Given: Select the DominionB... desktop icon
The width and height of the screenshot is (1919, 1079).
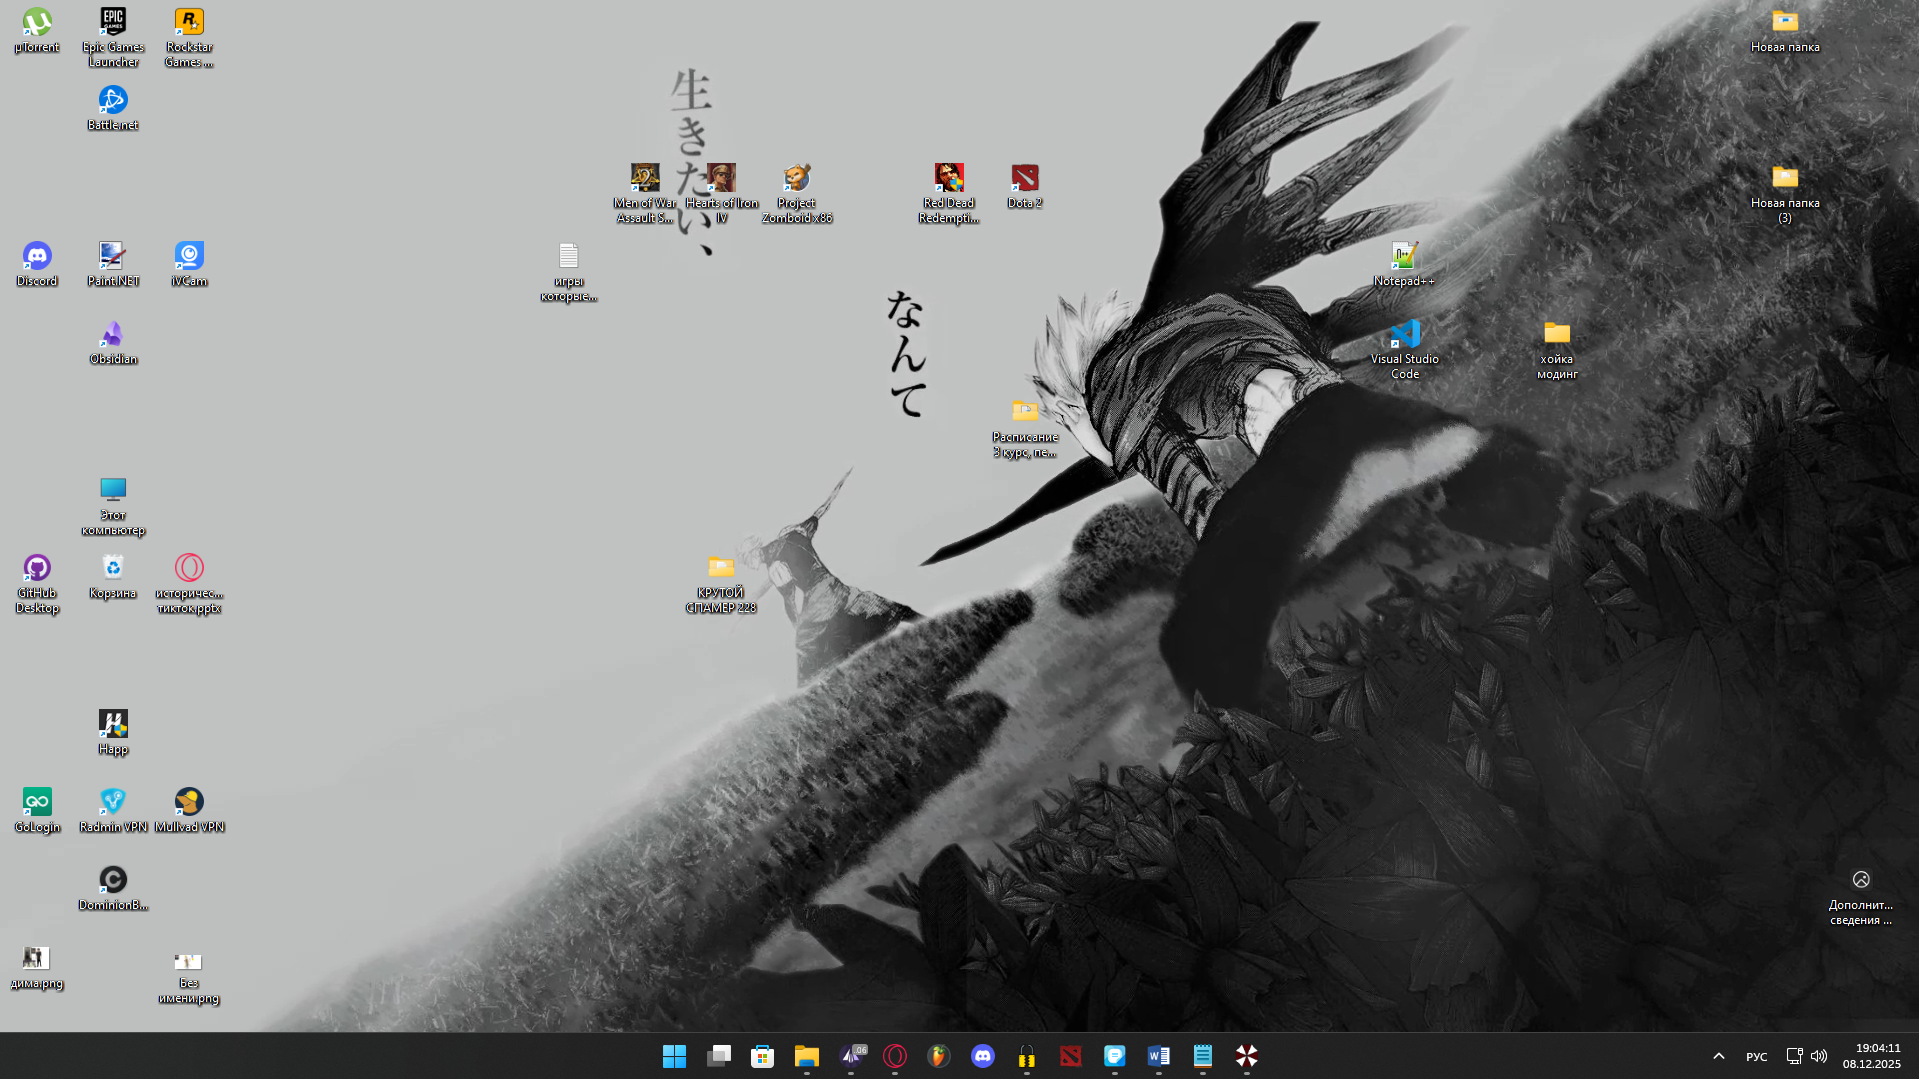Looking at the screenshot, I should (113, 889).
